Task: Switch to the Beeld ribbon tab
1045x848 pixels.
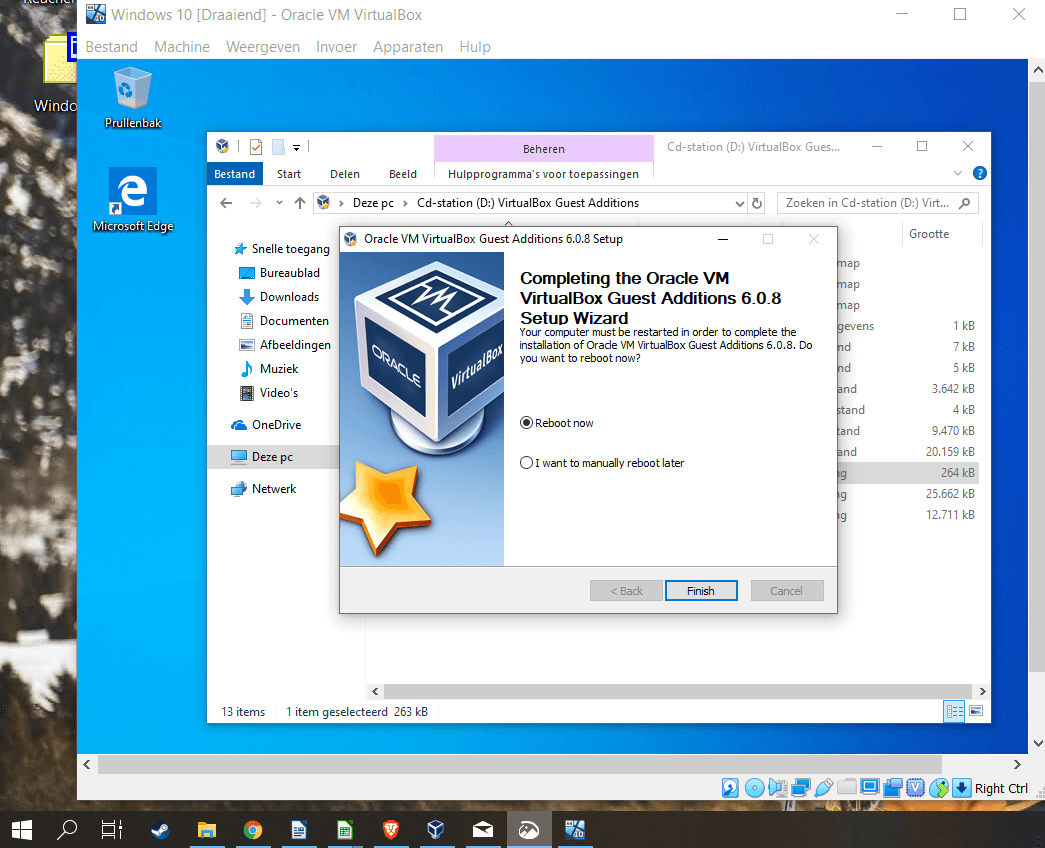Action: pos(403,174)
